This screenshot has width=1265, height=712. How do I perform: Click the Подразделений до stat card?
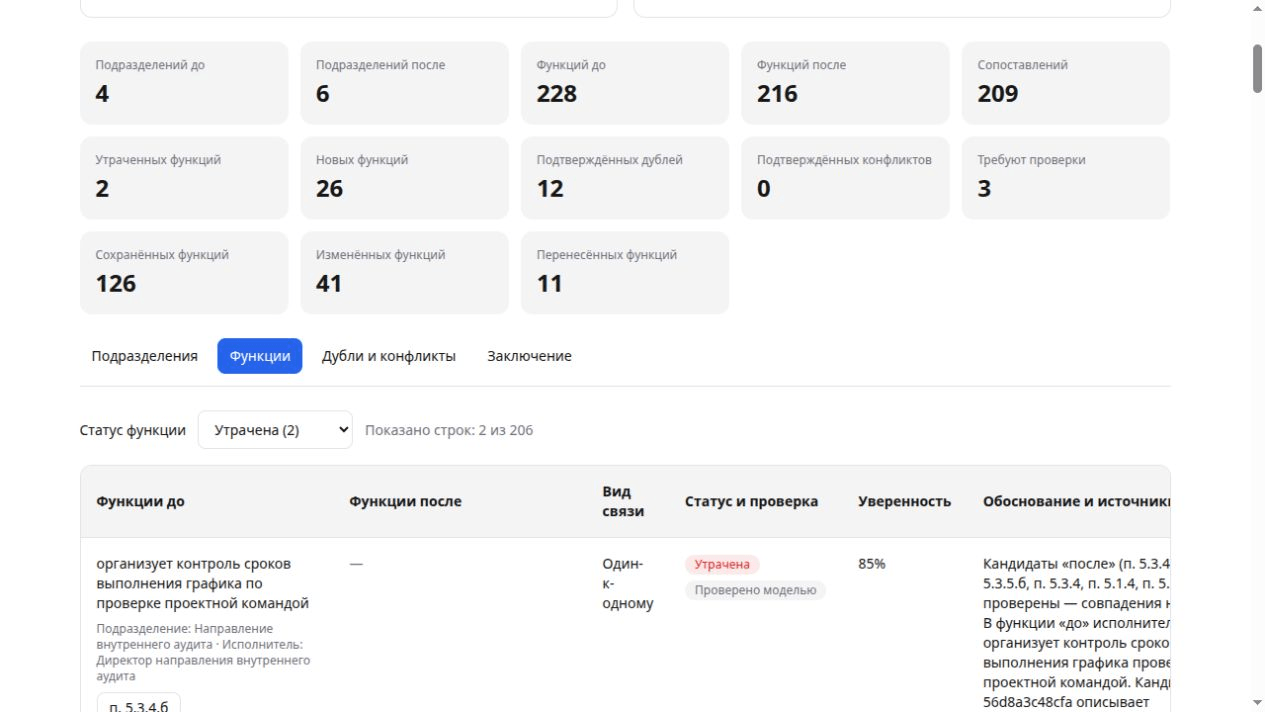(184, 83)
